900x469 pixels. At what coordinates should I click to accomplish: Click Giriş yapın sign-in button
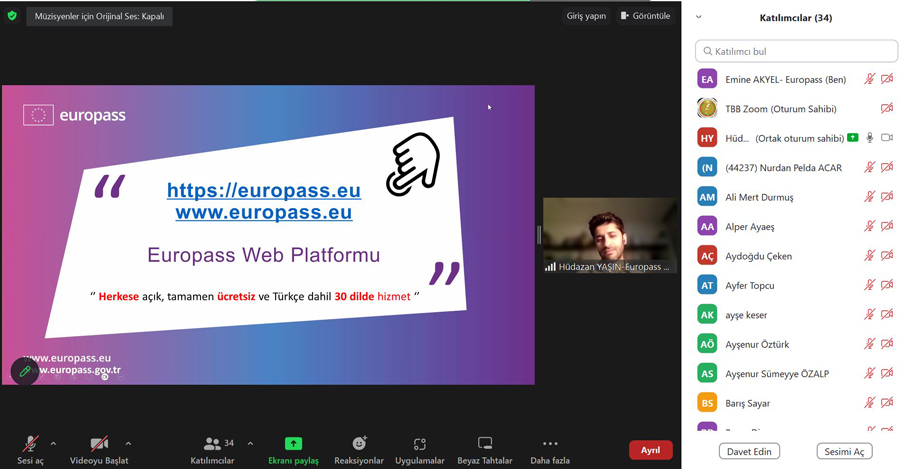coord(586,16)
